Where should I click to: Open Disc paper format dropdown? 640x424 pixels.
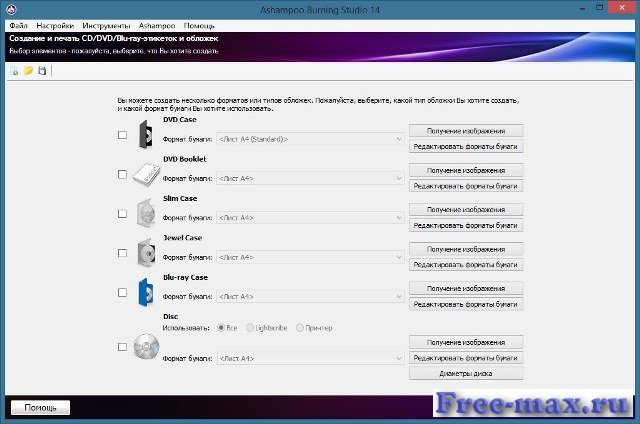pyautogui.click(x=310, y=358)
